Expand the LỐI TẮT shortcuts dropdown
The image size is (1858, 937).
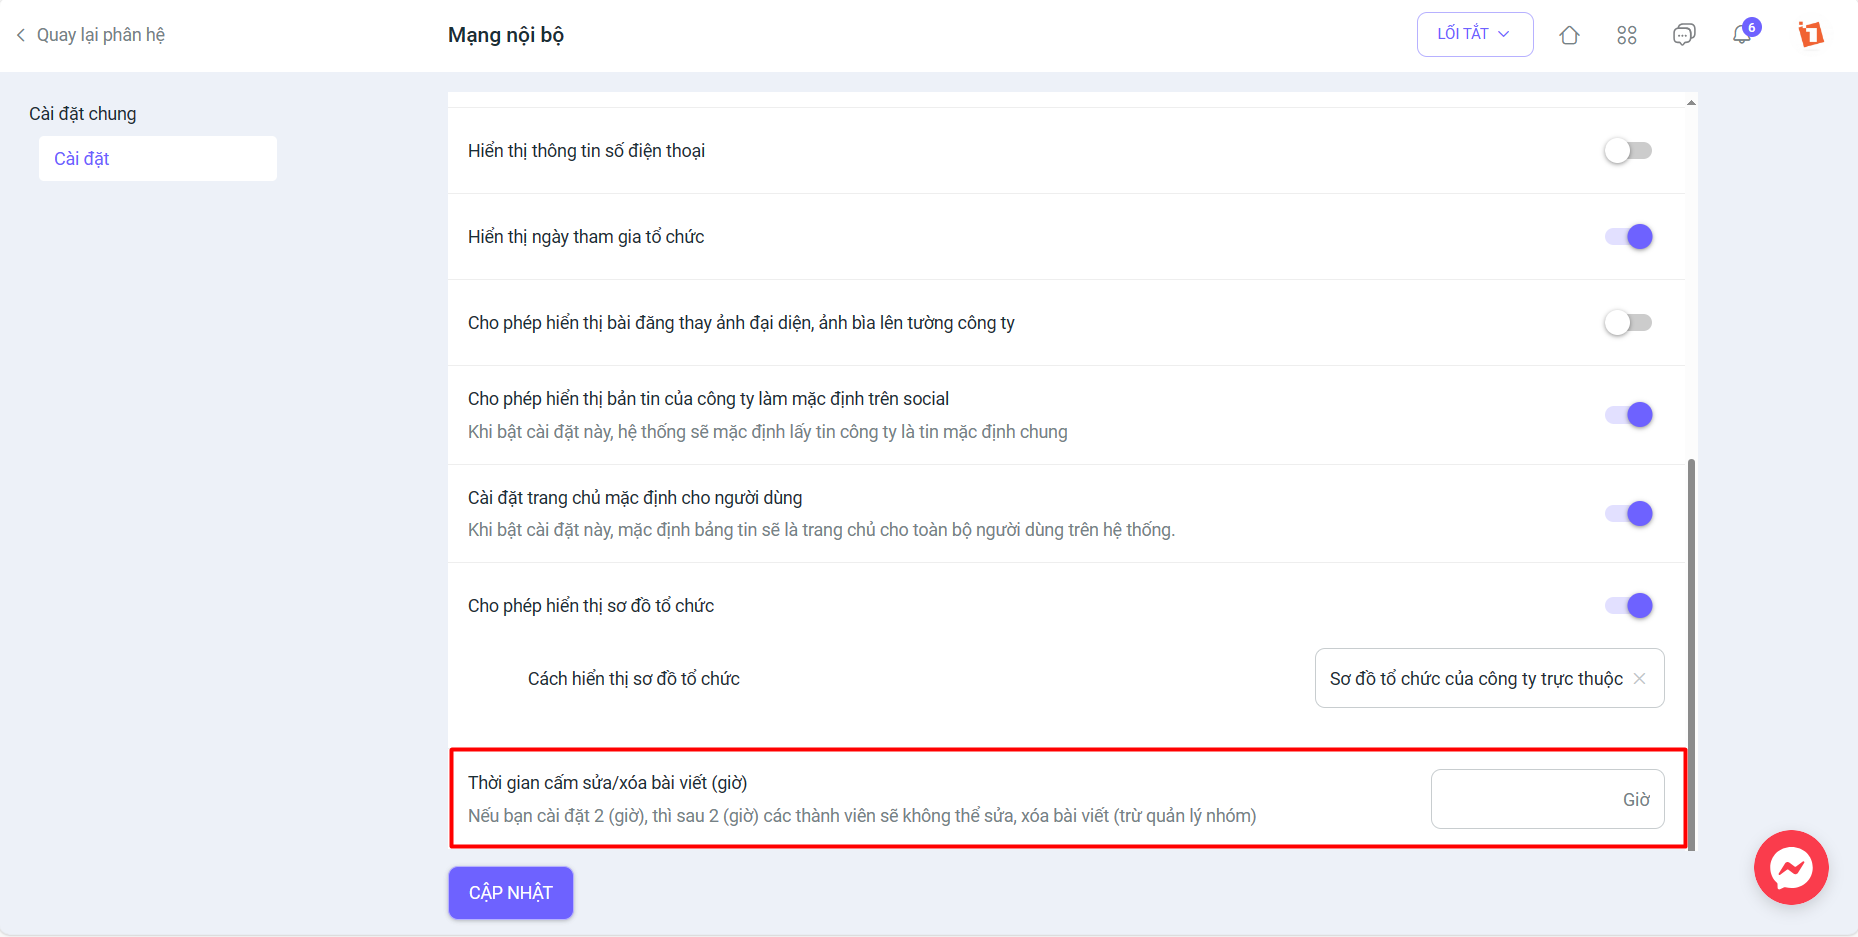pos(1474,35)
